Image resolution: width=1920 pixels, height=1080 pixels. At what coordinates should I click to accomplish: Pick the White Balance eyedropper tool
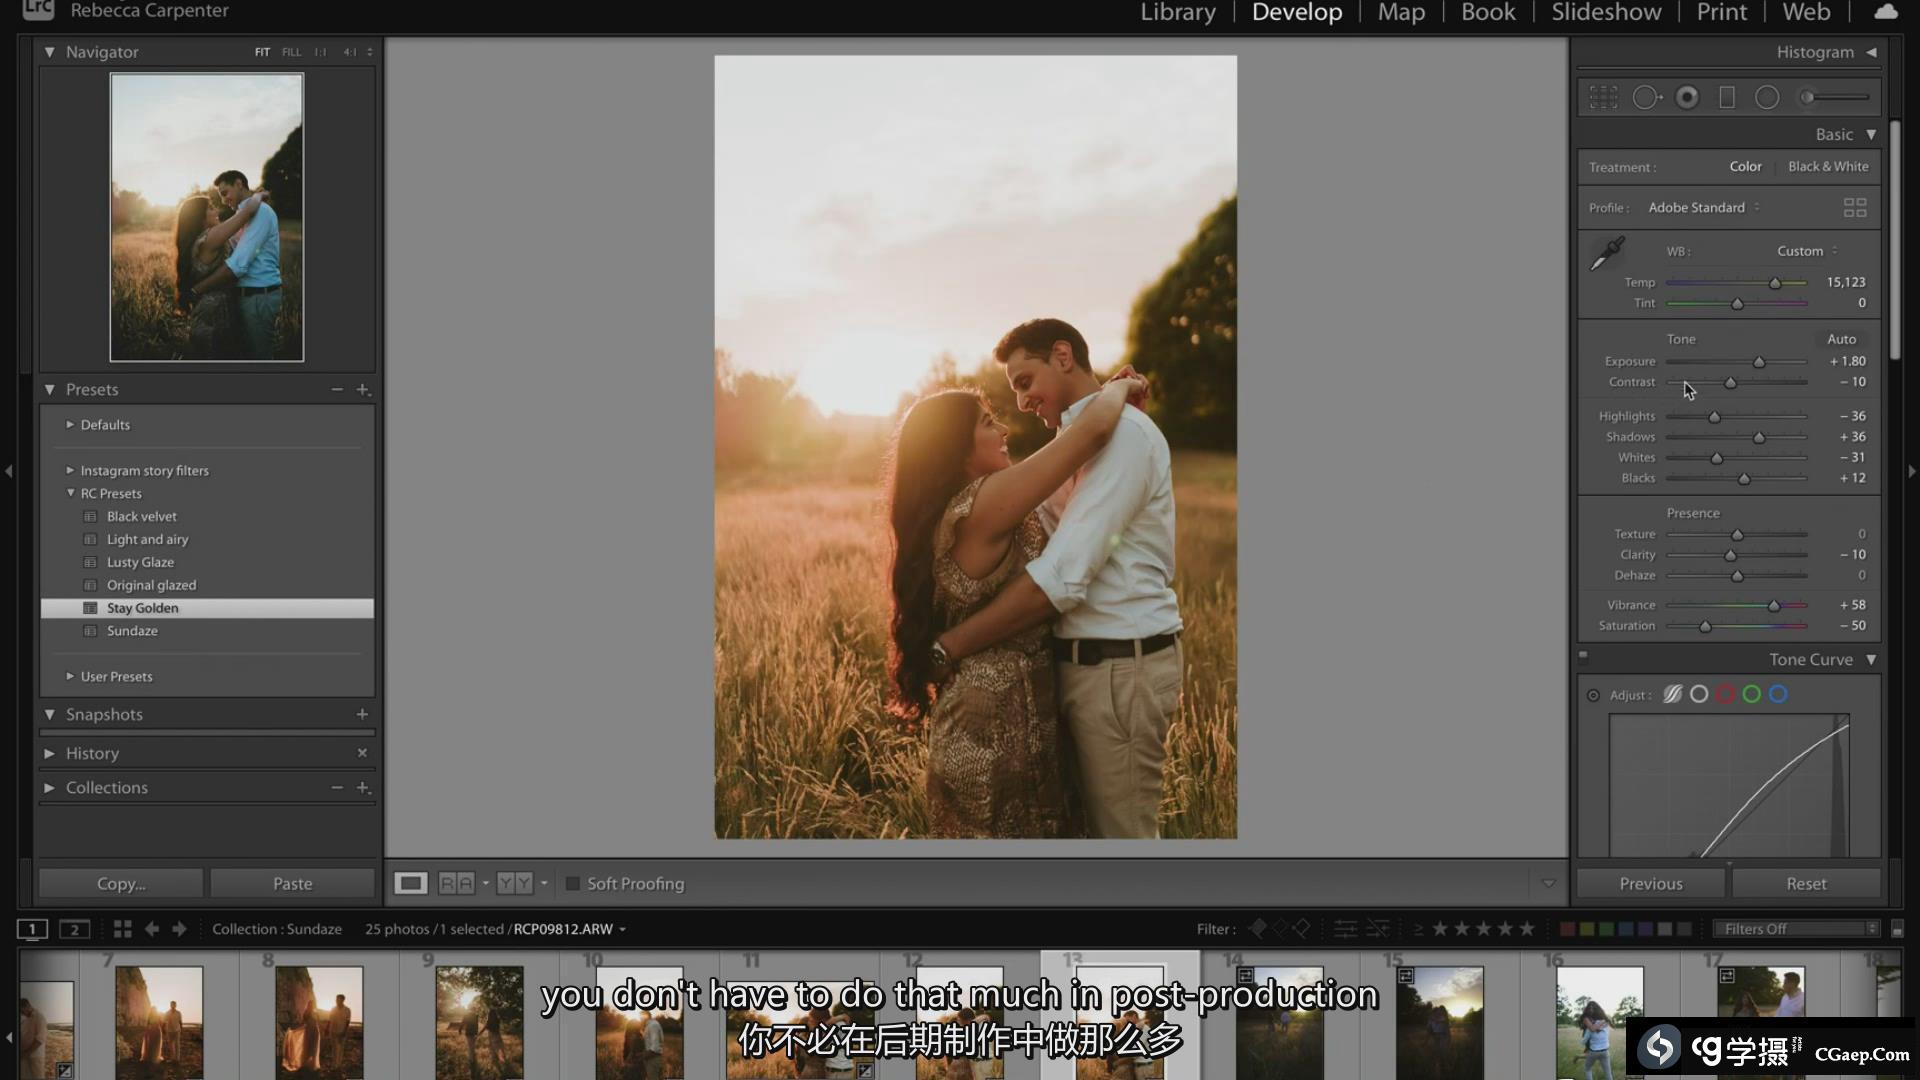(1607, 254)
